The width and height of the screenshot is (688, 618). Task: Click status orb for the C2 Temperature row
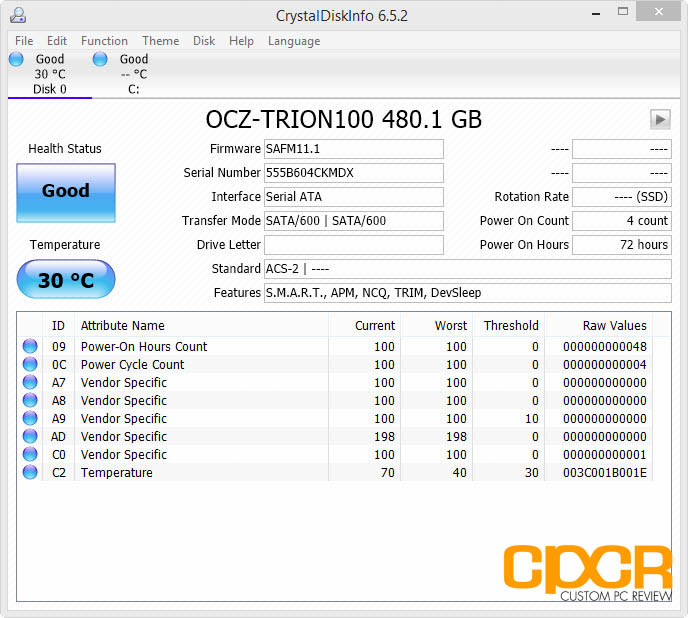click(x=30, y=472)
